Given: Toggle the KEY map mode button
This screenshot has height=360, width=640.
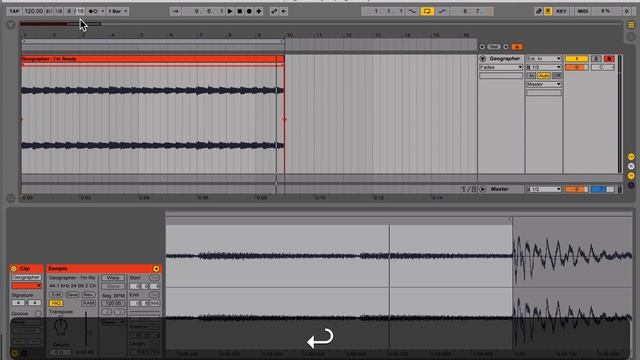Looking at the screenshot, I should pos(562,11).
